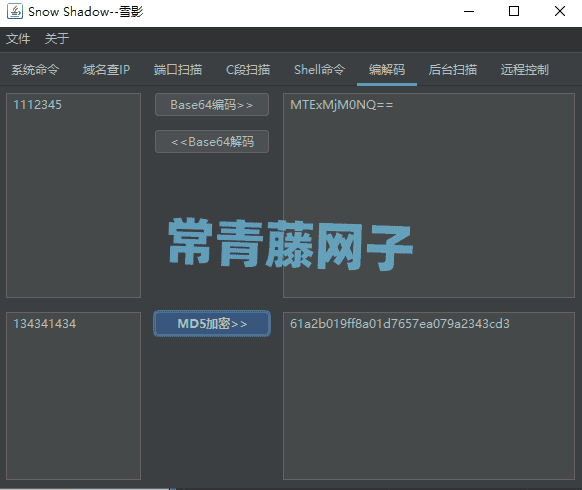Switch to the 域名查IP tab
This screenshot has height=490, width=582.
click(x=106, y=70)
